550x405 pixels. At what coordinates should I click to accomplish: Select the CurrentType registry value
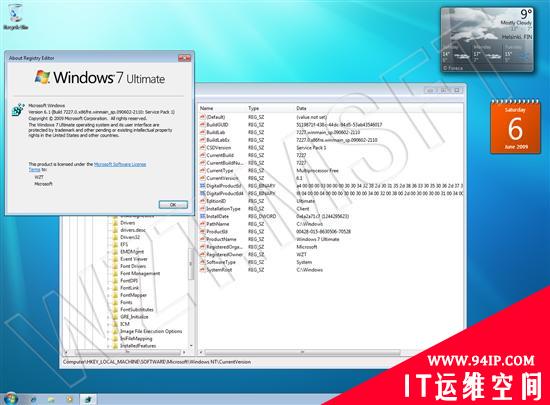(220, 171)
